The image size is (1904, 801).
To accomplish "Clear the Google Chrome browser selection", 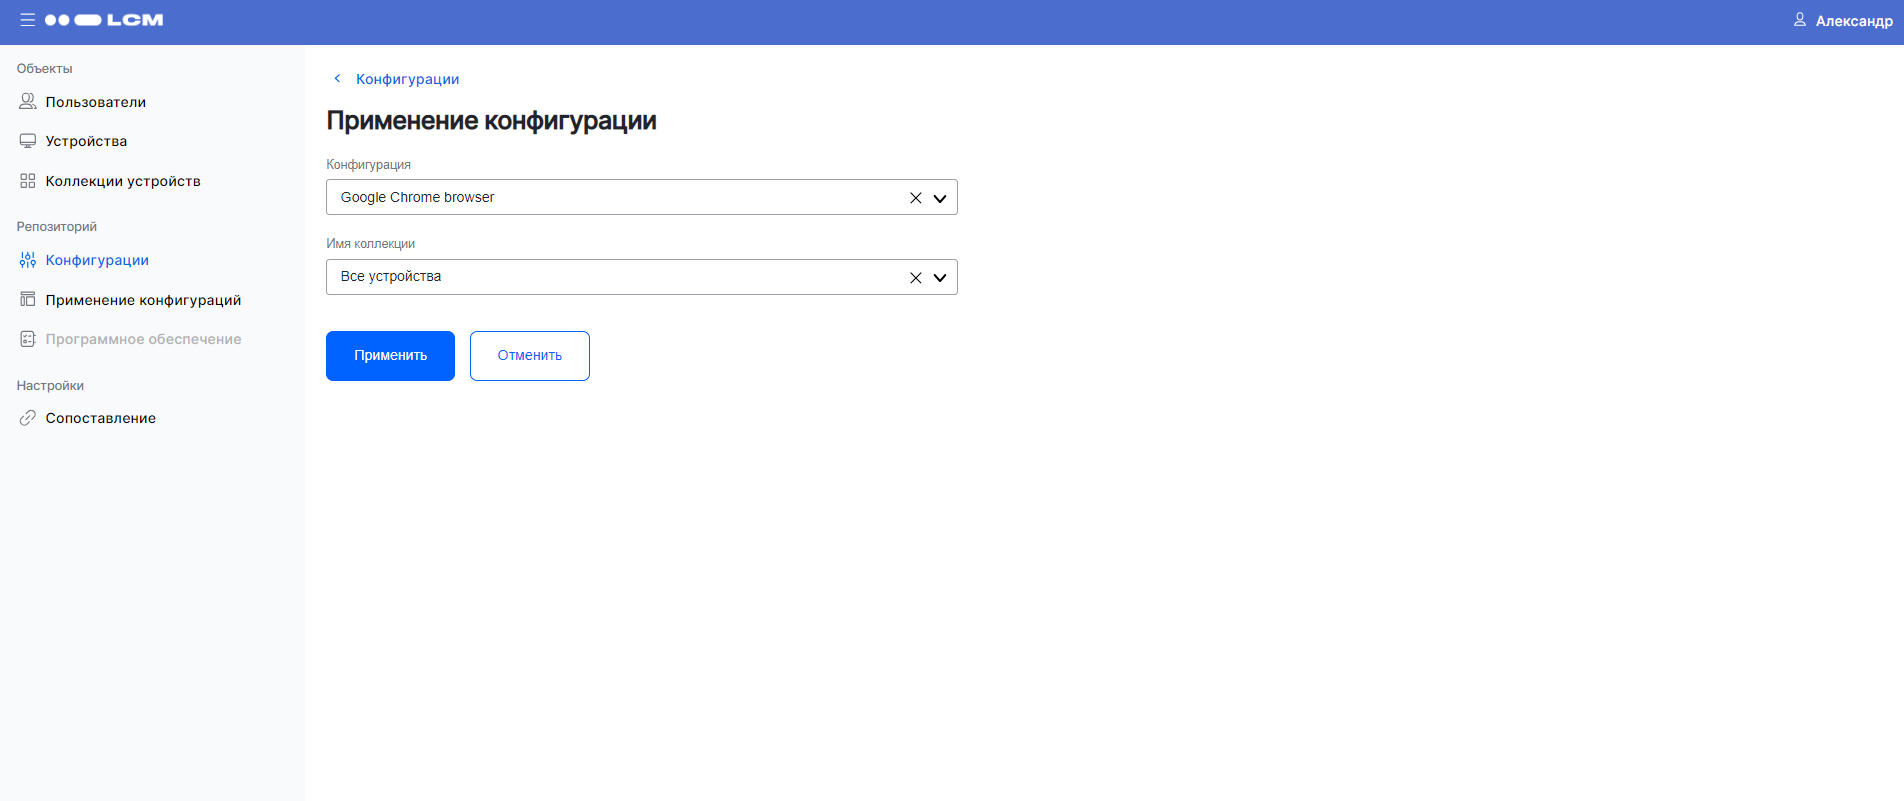I will (915, 198).
